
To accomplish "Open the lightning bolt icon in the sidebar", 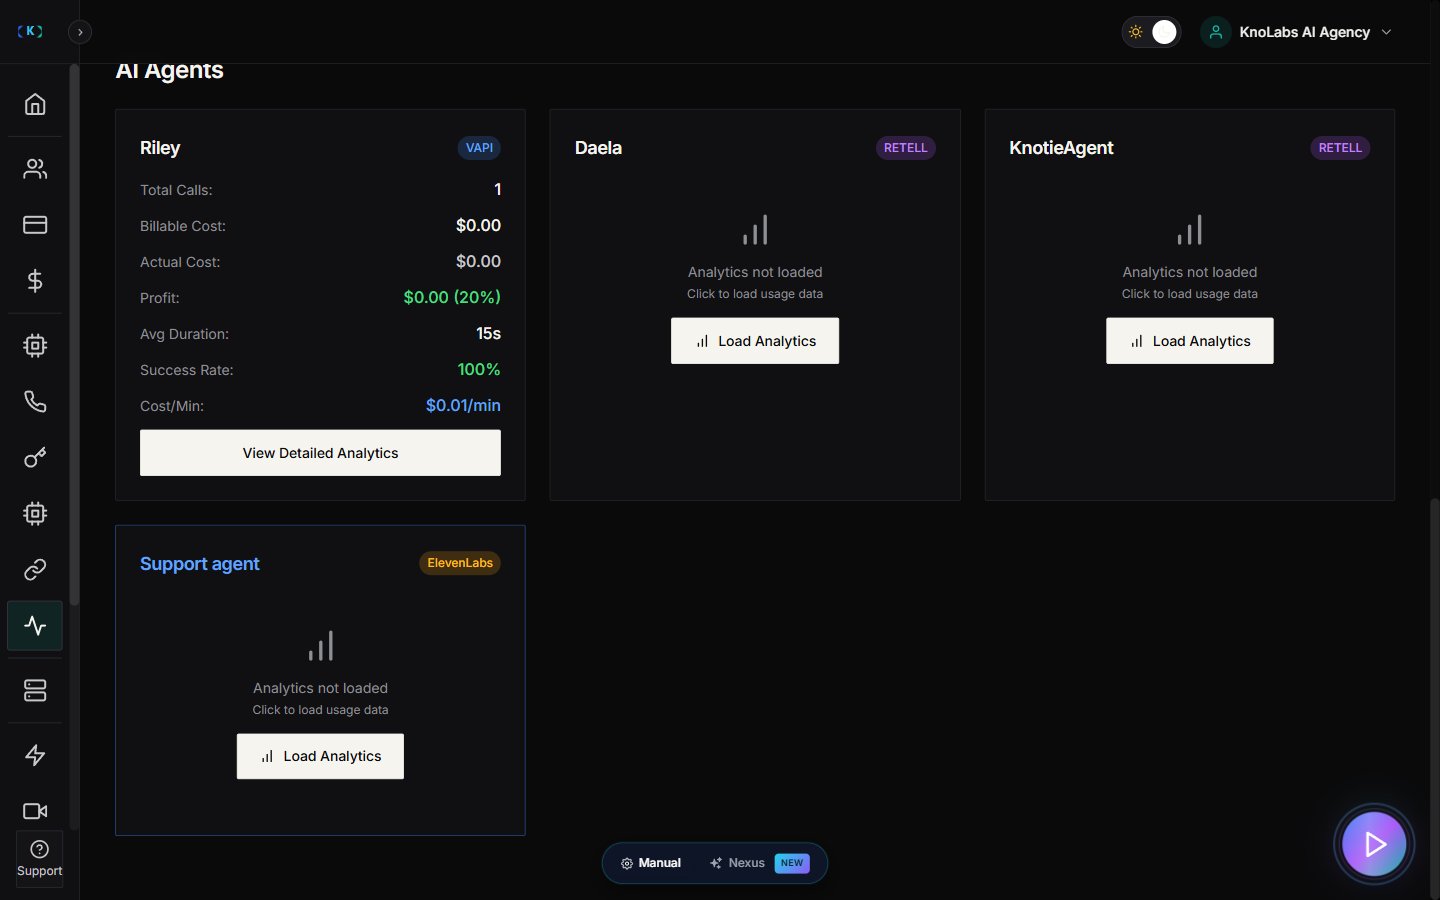I will [35, 755].
